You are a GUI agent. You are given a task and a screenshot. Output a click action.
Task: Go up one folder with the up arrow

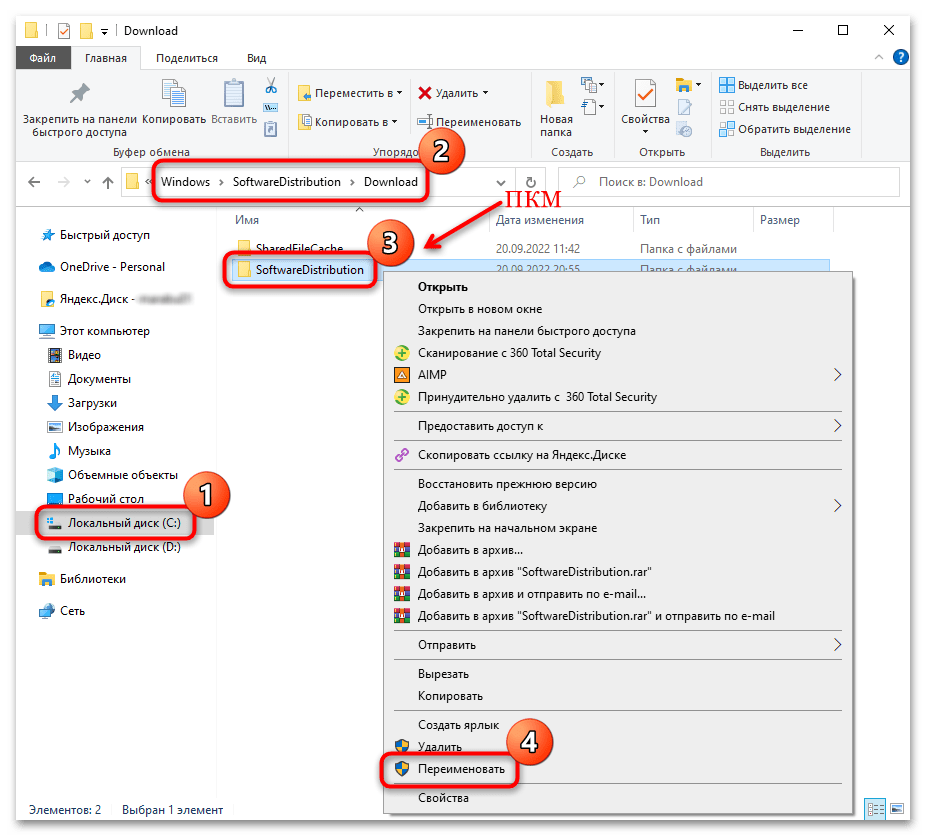click(x=108, y=182)
